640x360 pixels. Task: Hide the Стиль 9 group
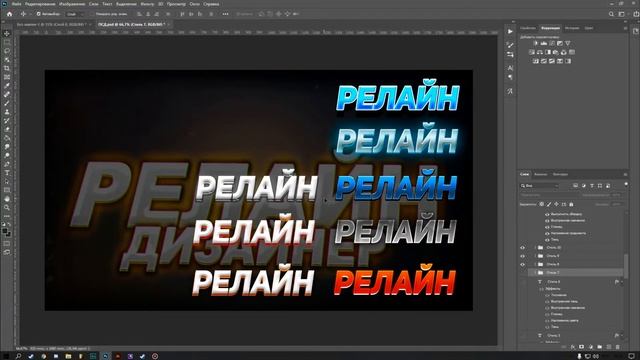click(522, 256)
